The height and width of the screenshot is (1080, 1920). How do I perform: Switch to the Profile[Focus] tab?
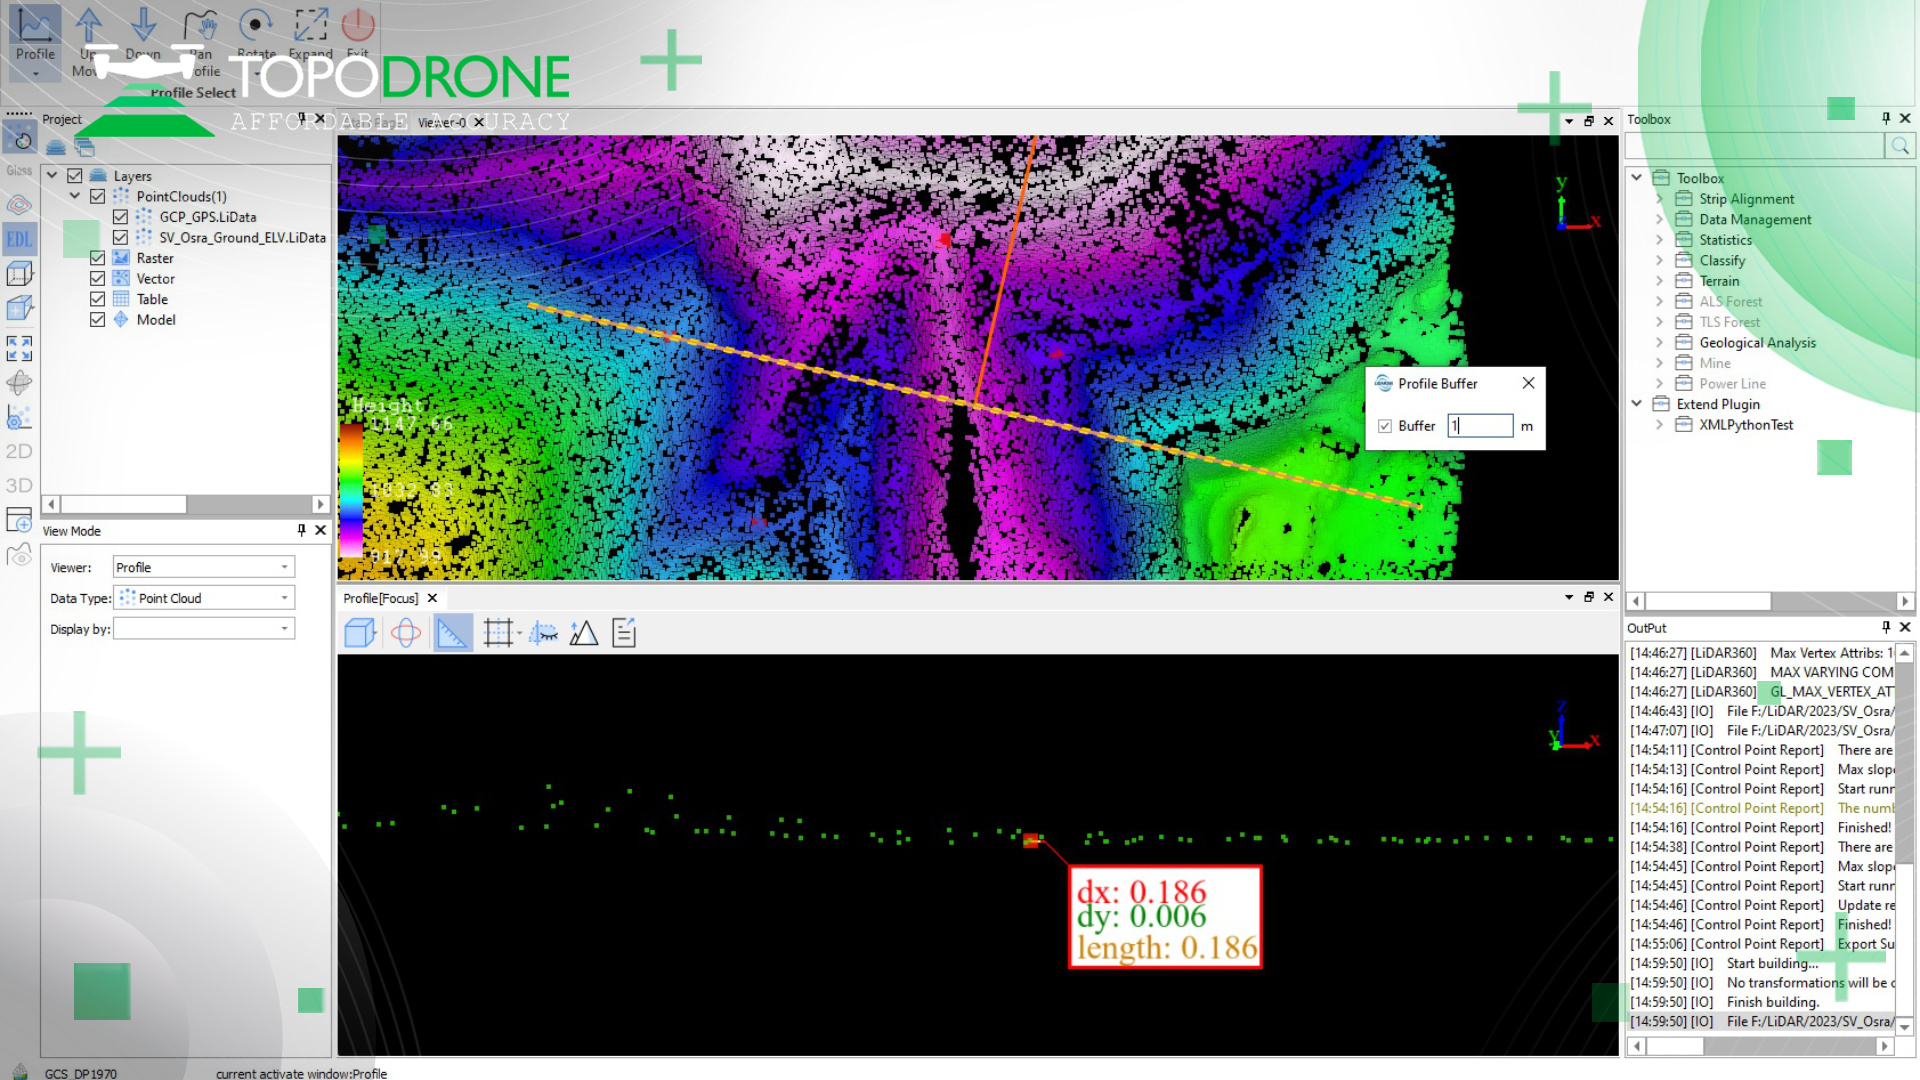[380, 598]
